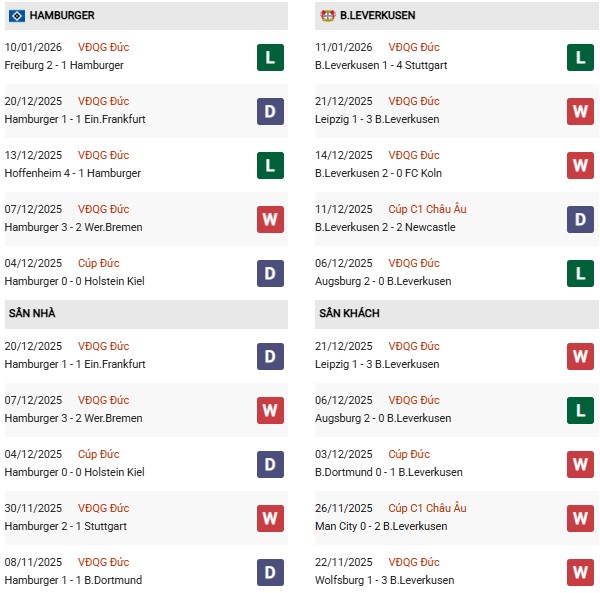
Task: Open the Hoffenheim 4 - 1 Hamburger match
Action: 73,174
